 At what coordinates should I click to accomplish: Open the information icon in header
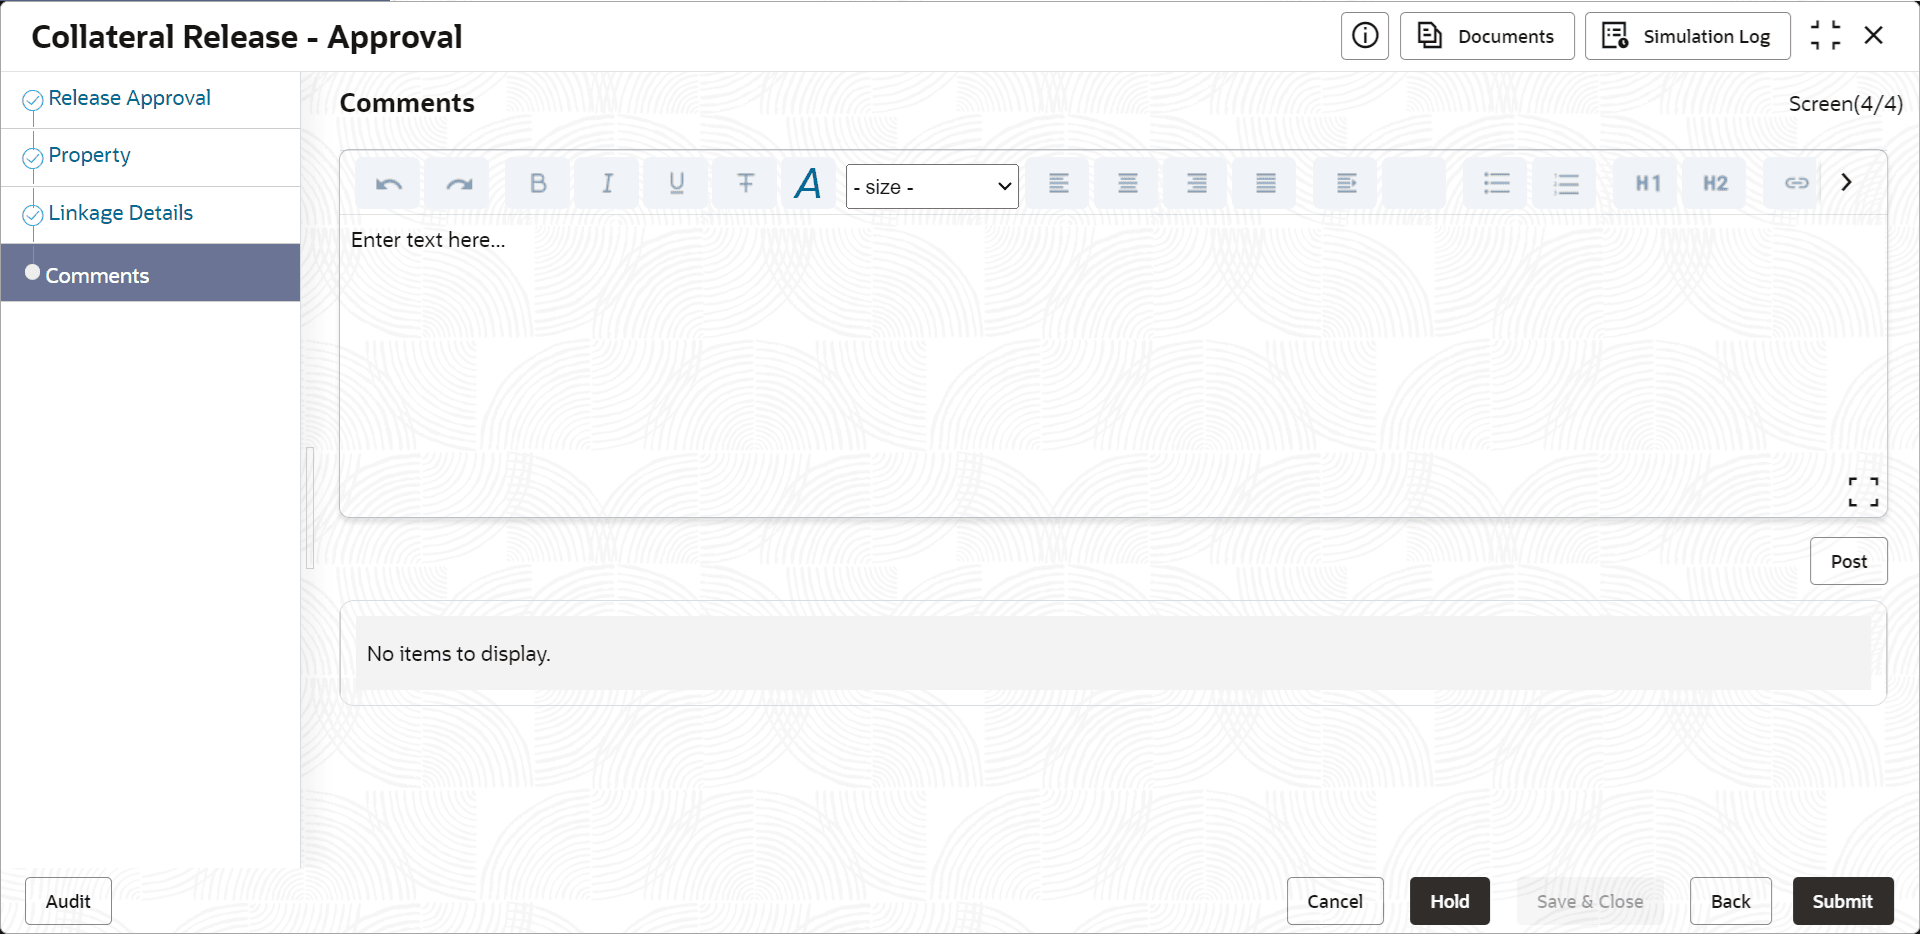(x=1365, y=36)
